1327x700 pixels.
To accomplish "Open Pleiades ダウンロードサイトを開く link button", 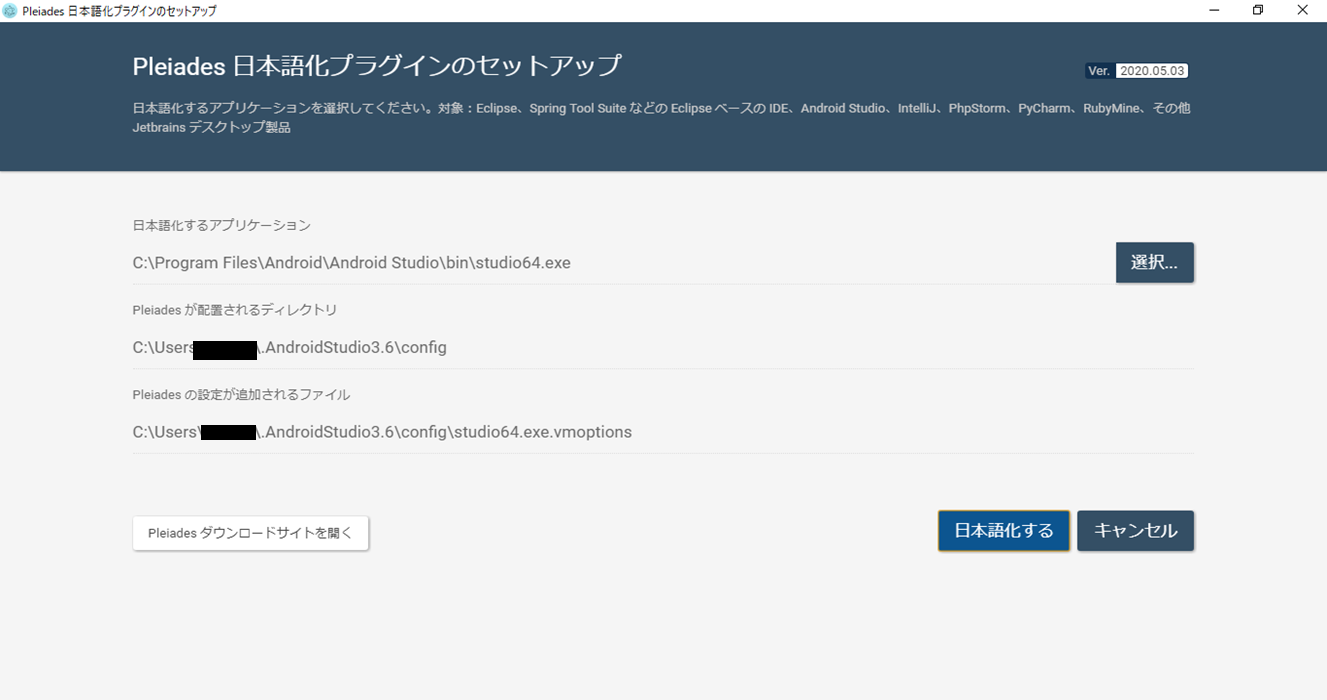I will 250,533.
